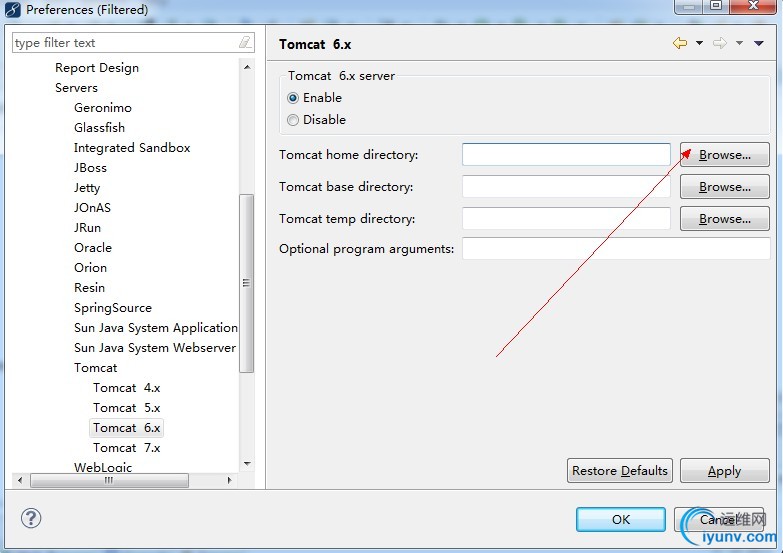Select JOnAS in the server list

point(92,208)
